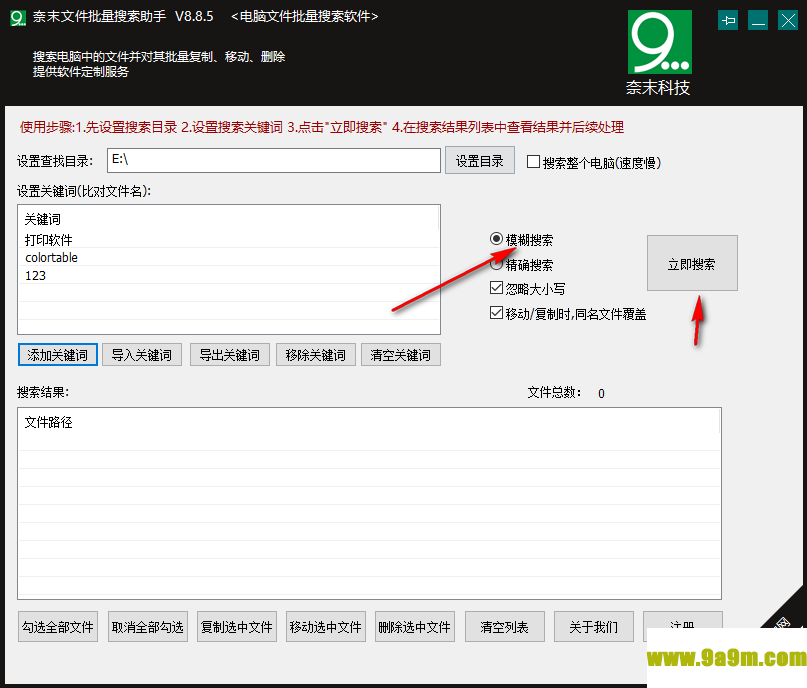Click the app logo icon in title bar
This screenshot has height=688, width=807.
(x=17, y=18)
